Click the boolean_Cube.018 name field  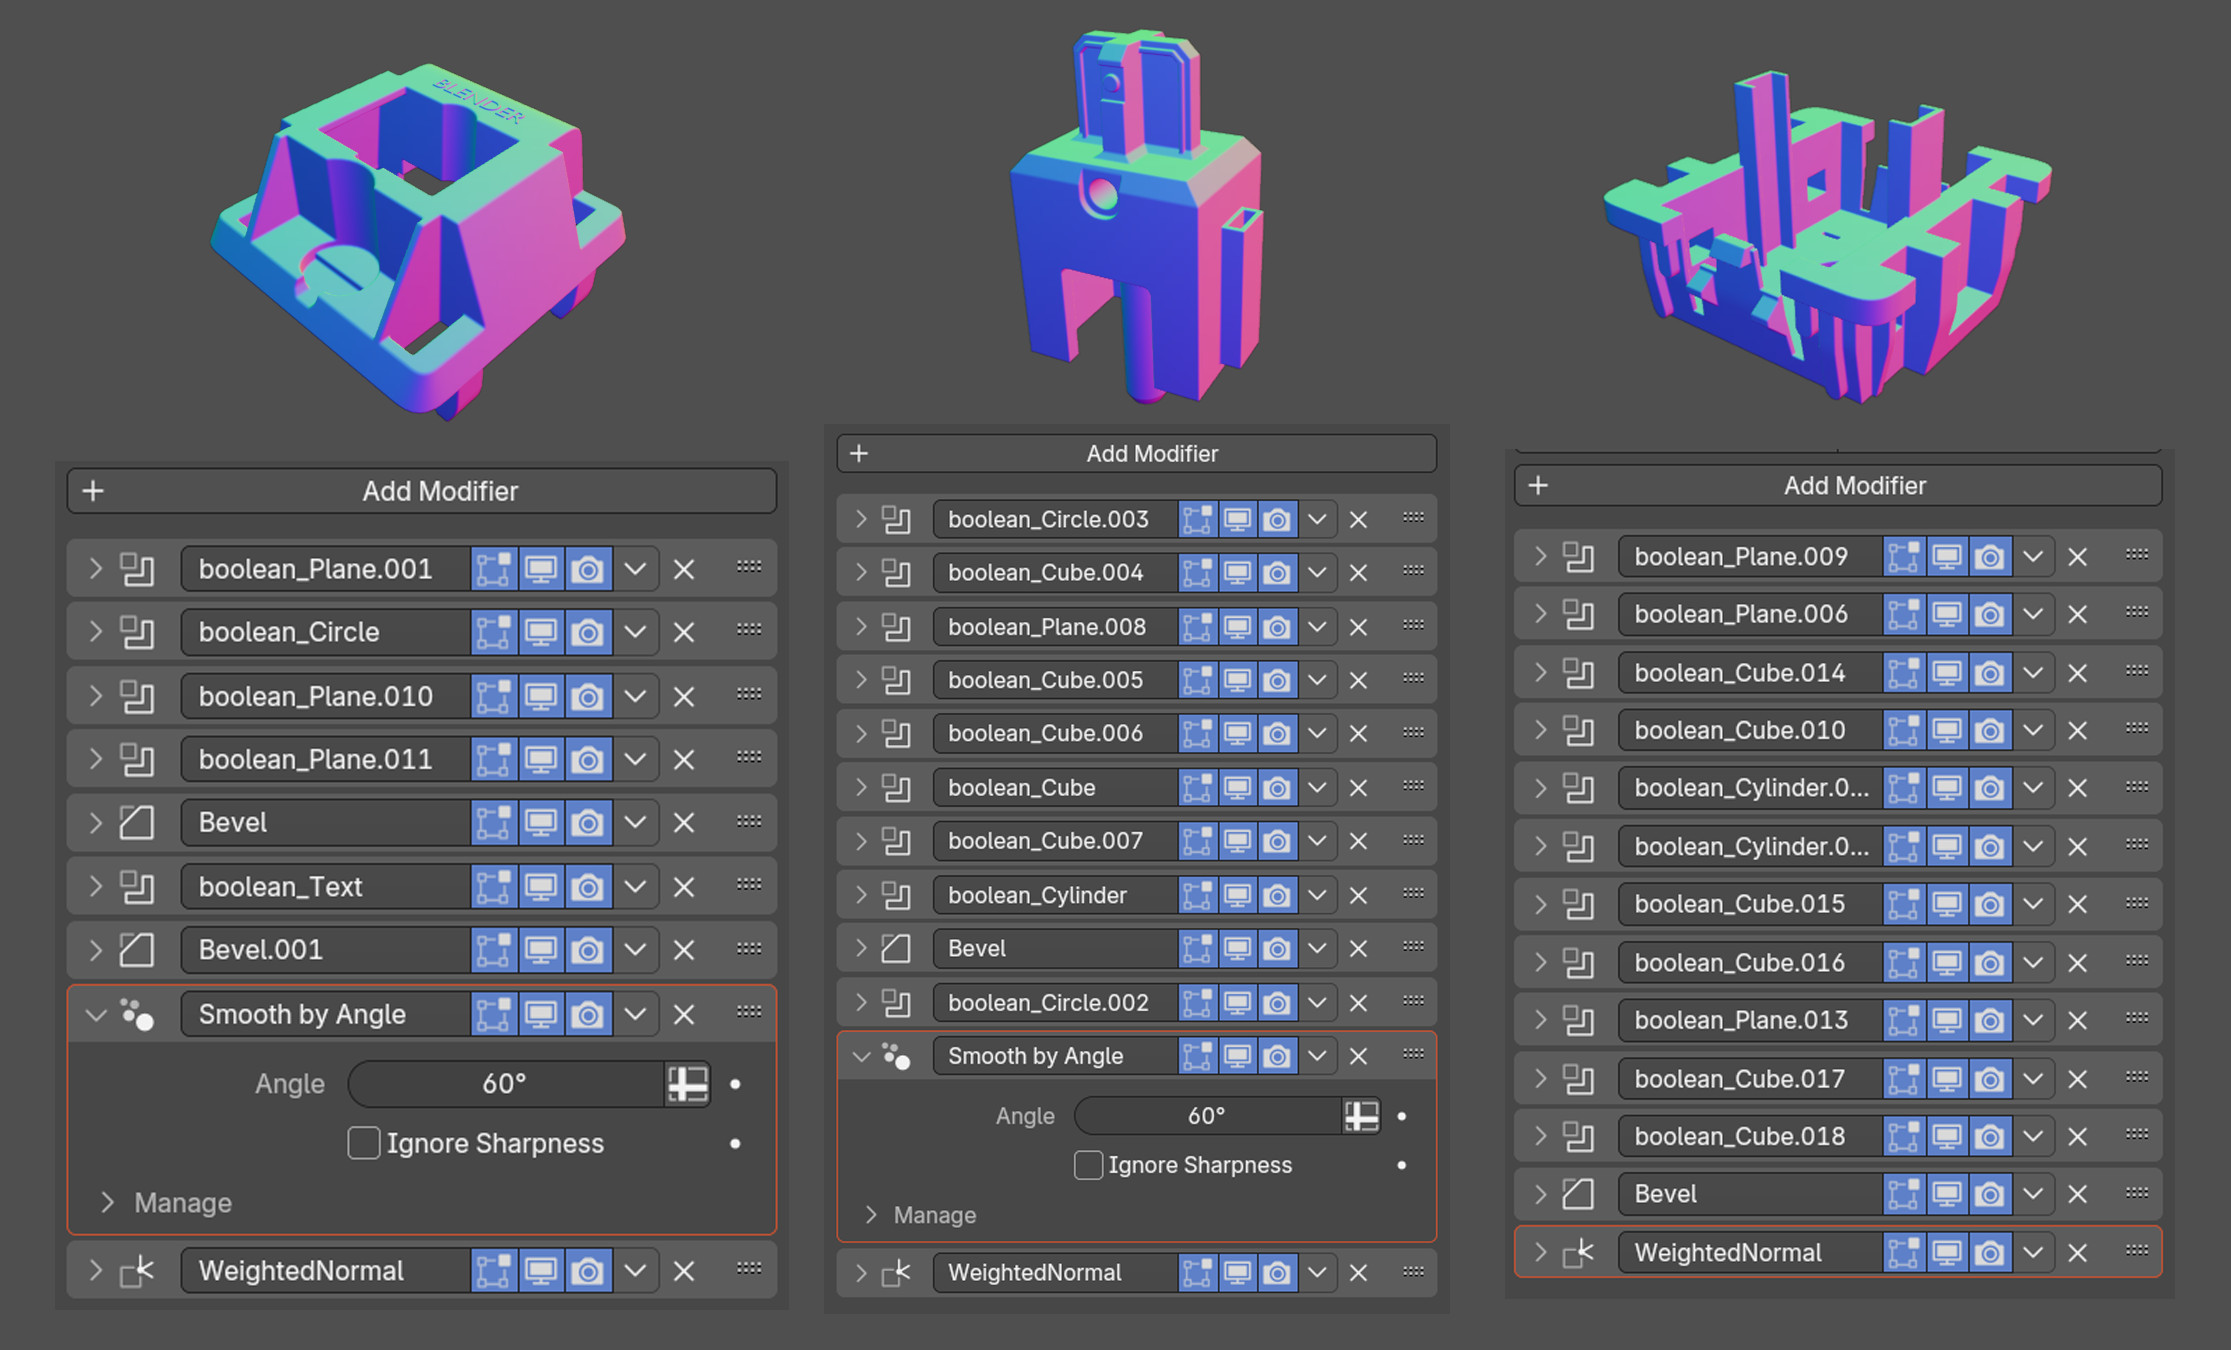click(1751, 1137)
